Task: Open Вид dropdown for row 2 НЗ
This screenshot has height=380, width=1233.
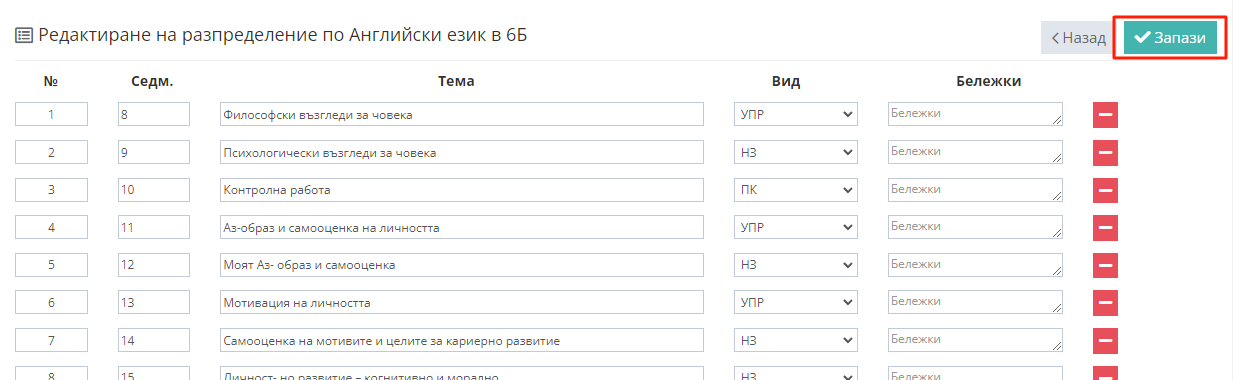Action: tap(796, 153)
